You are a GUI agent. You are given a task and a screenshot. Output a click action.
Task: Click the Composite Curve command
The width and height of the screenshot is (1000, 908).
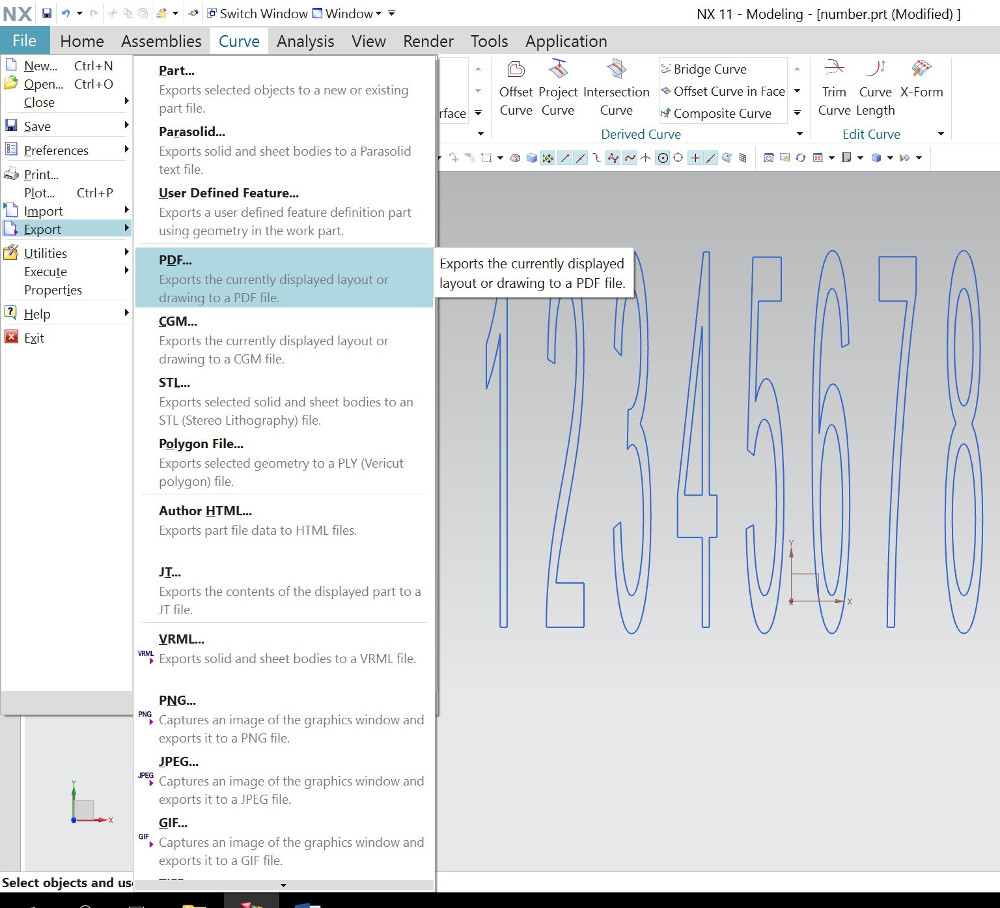(x=716, y=114)
